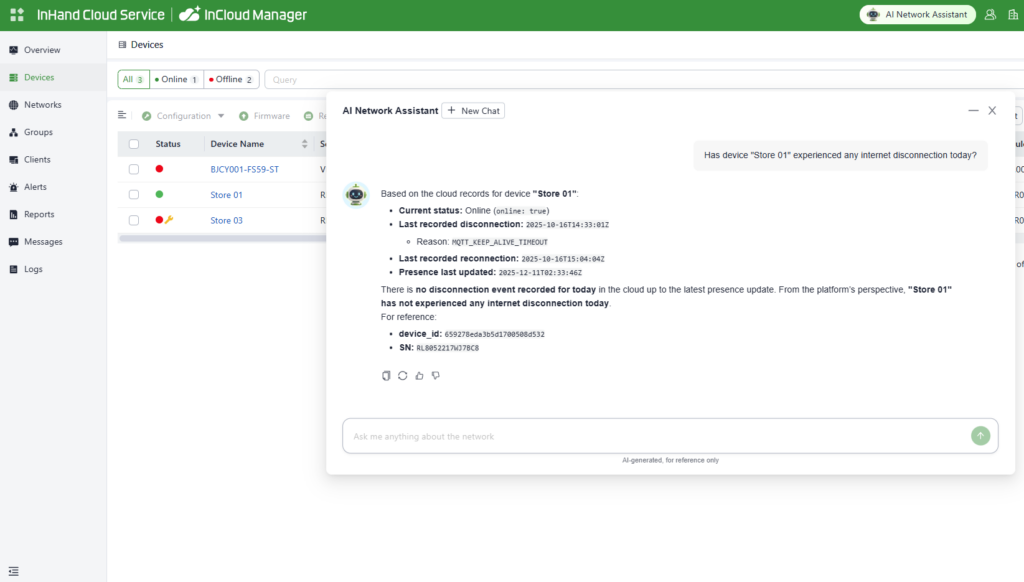Regenerate the AI assistant's answer
Image resolution: width=1024 pixels, height=582 pixels.
pyautogui.click(x=402, y=376)
